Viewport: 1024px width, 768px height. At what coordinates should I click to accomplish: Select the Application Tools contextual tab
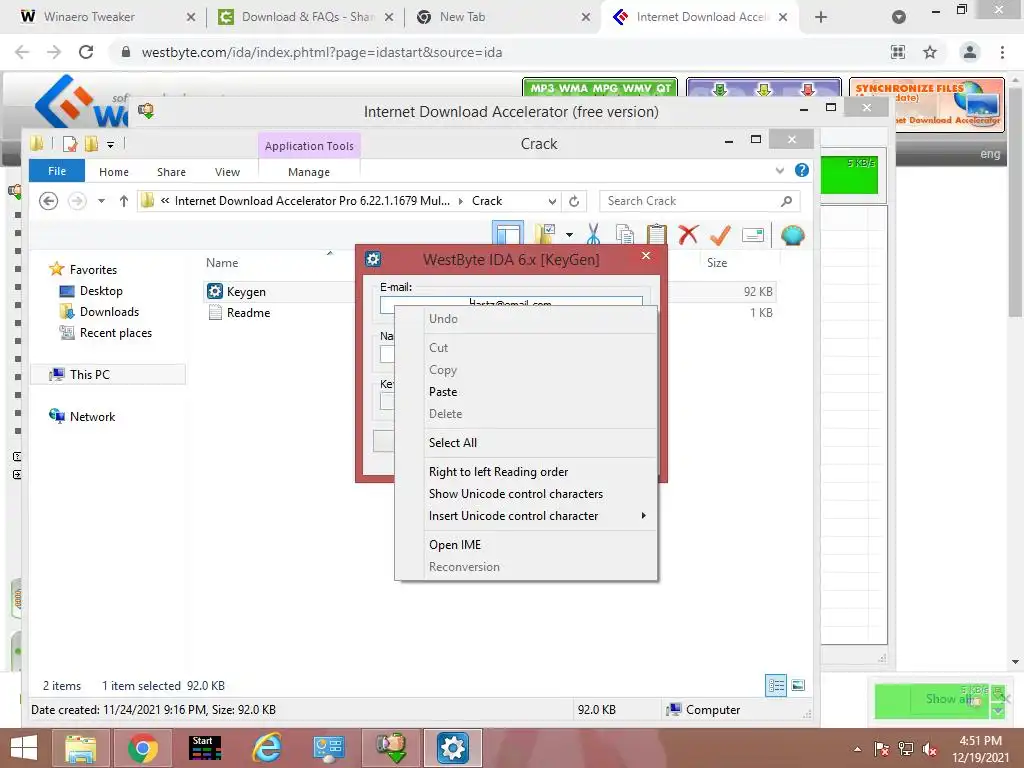click(309, 146)
